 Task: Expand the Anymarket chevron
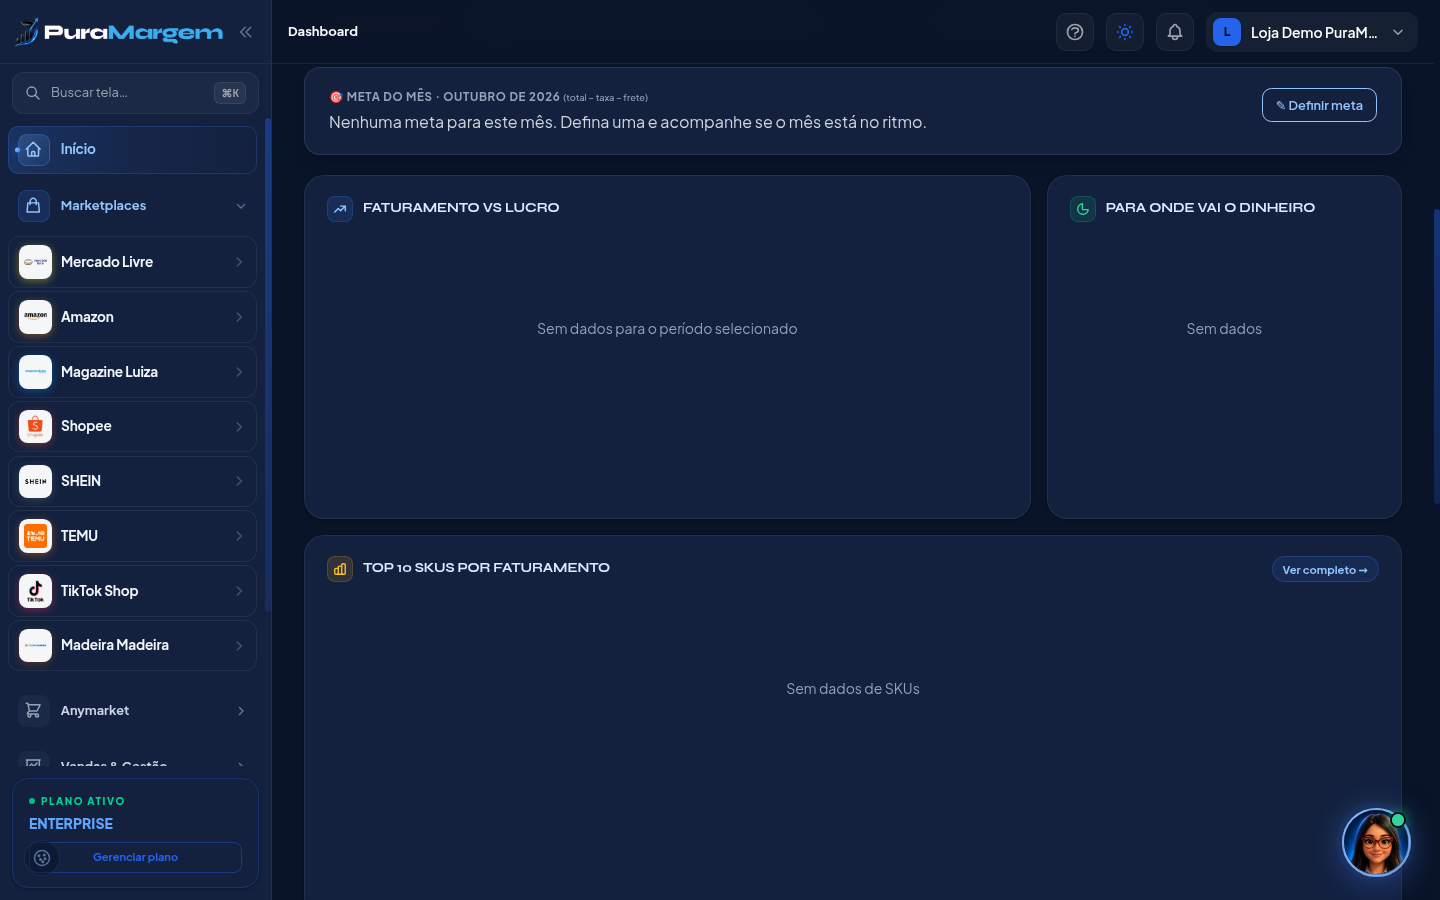pos(241,711)
